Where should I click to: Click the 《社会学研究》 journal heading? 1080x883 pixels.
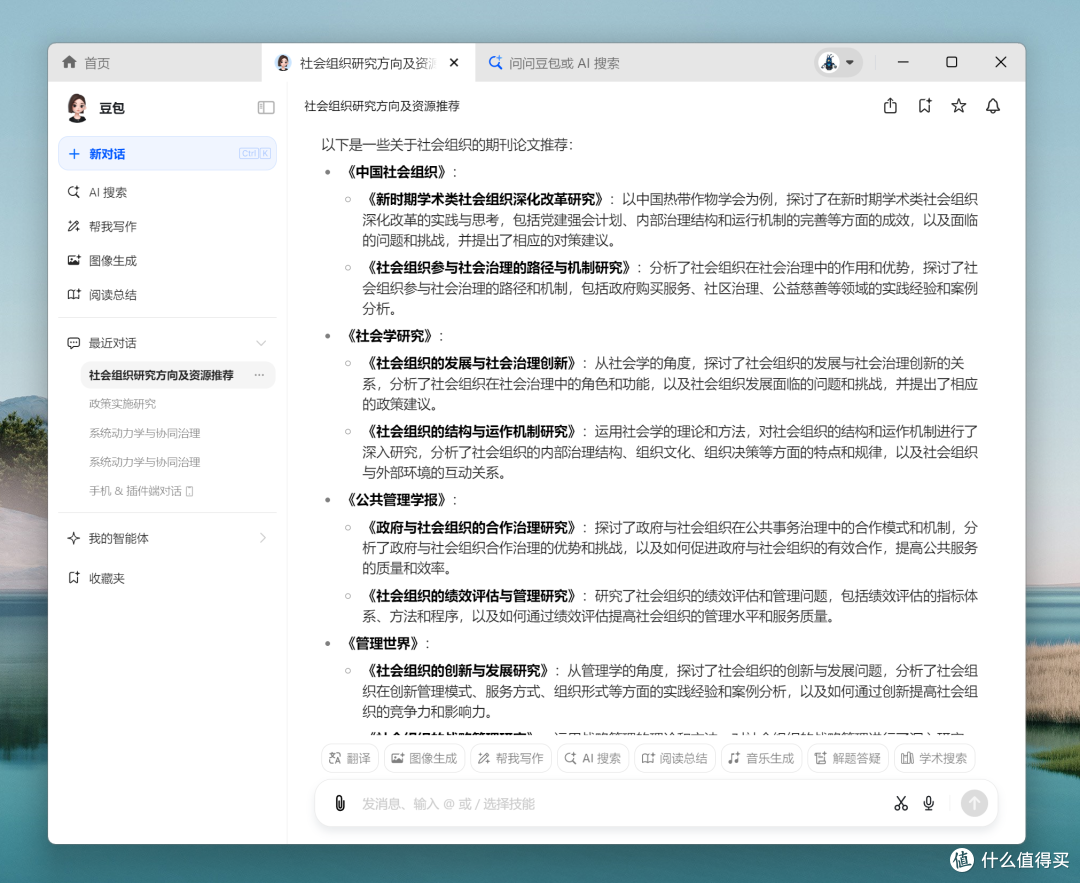point(390,336)
